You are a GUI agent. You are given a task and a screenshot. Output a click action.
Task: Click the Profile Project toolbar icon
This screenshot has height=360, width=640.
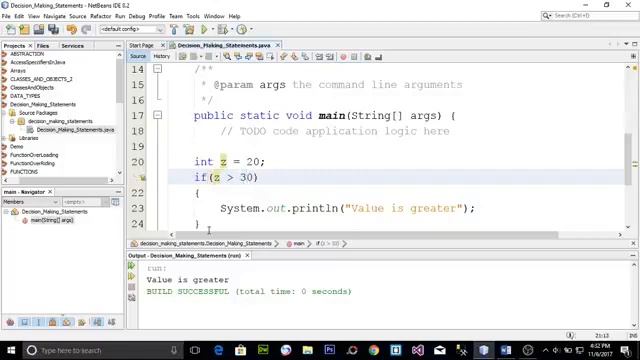(242, 29)
